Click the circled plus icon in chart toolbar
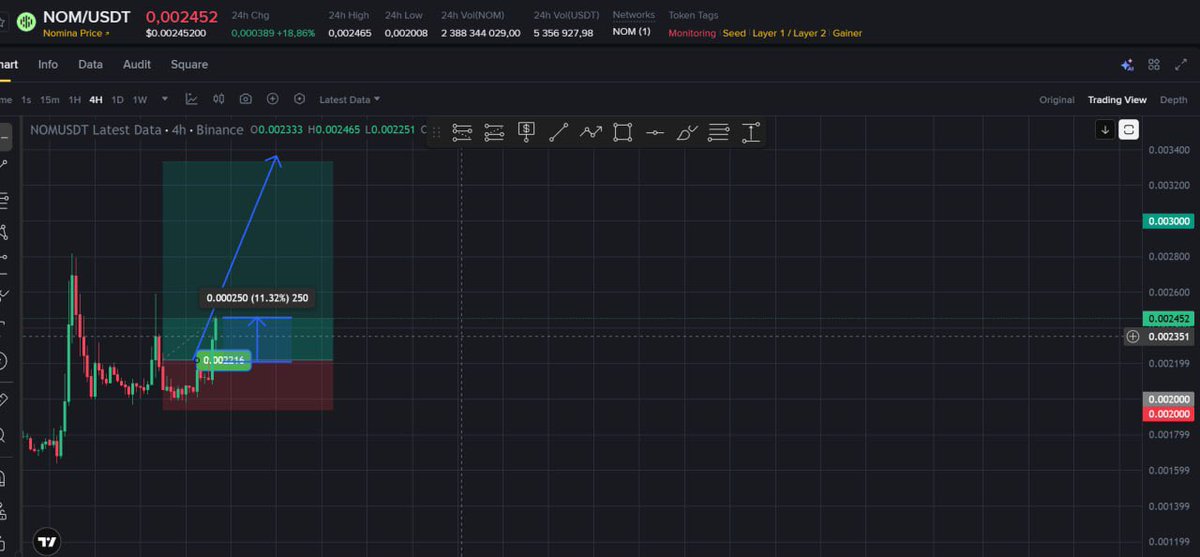Image resolution: width=1200 pixels, height=557 pixels. (272, 99)
